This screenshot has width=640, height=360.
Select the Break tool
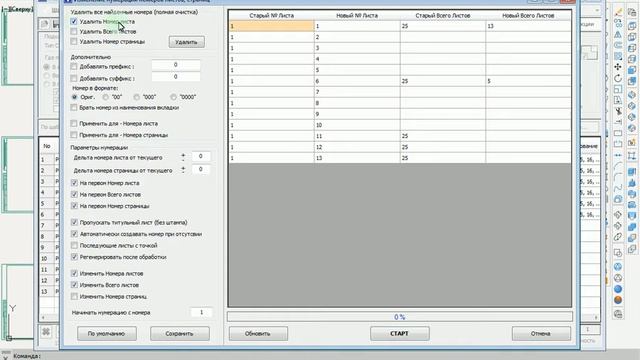(618, 144)
